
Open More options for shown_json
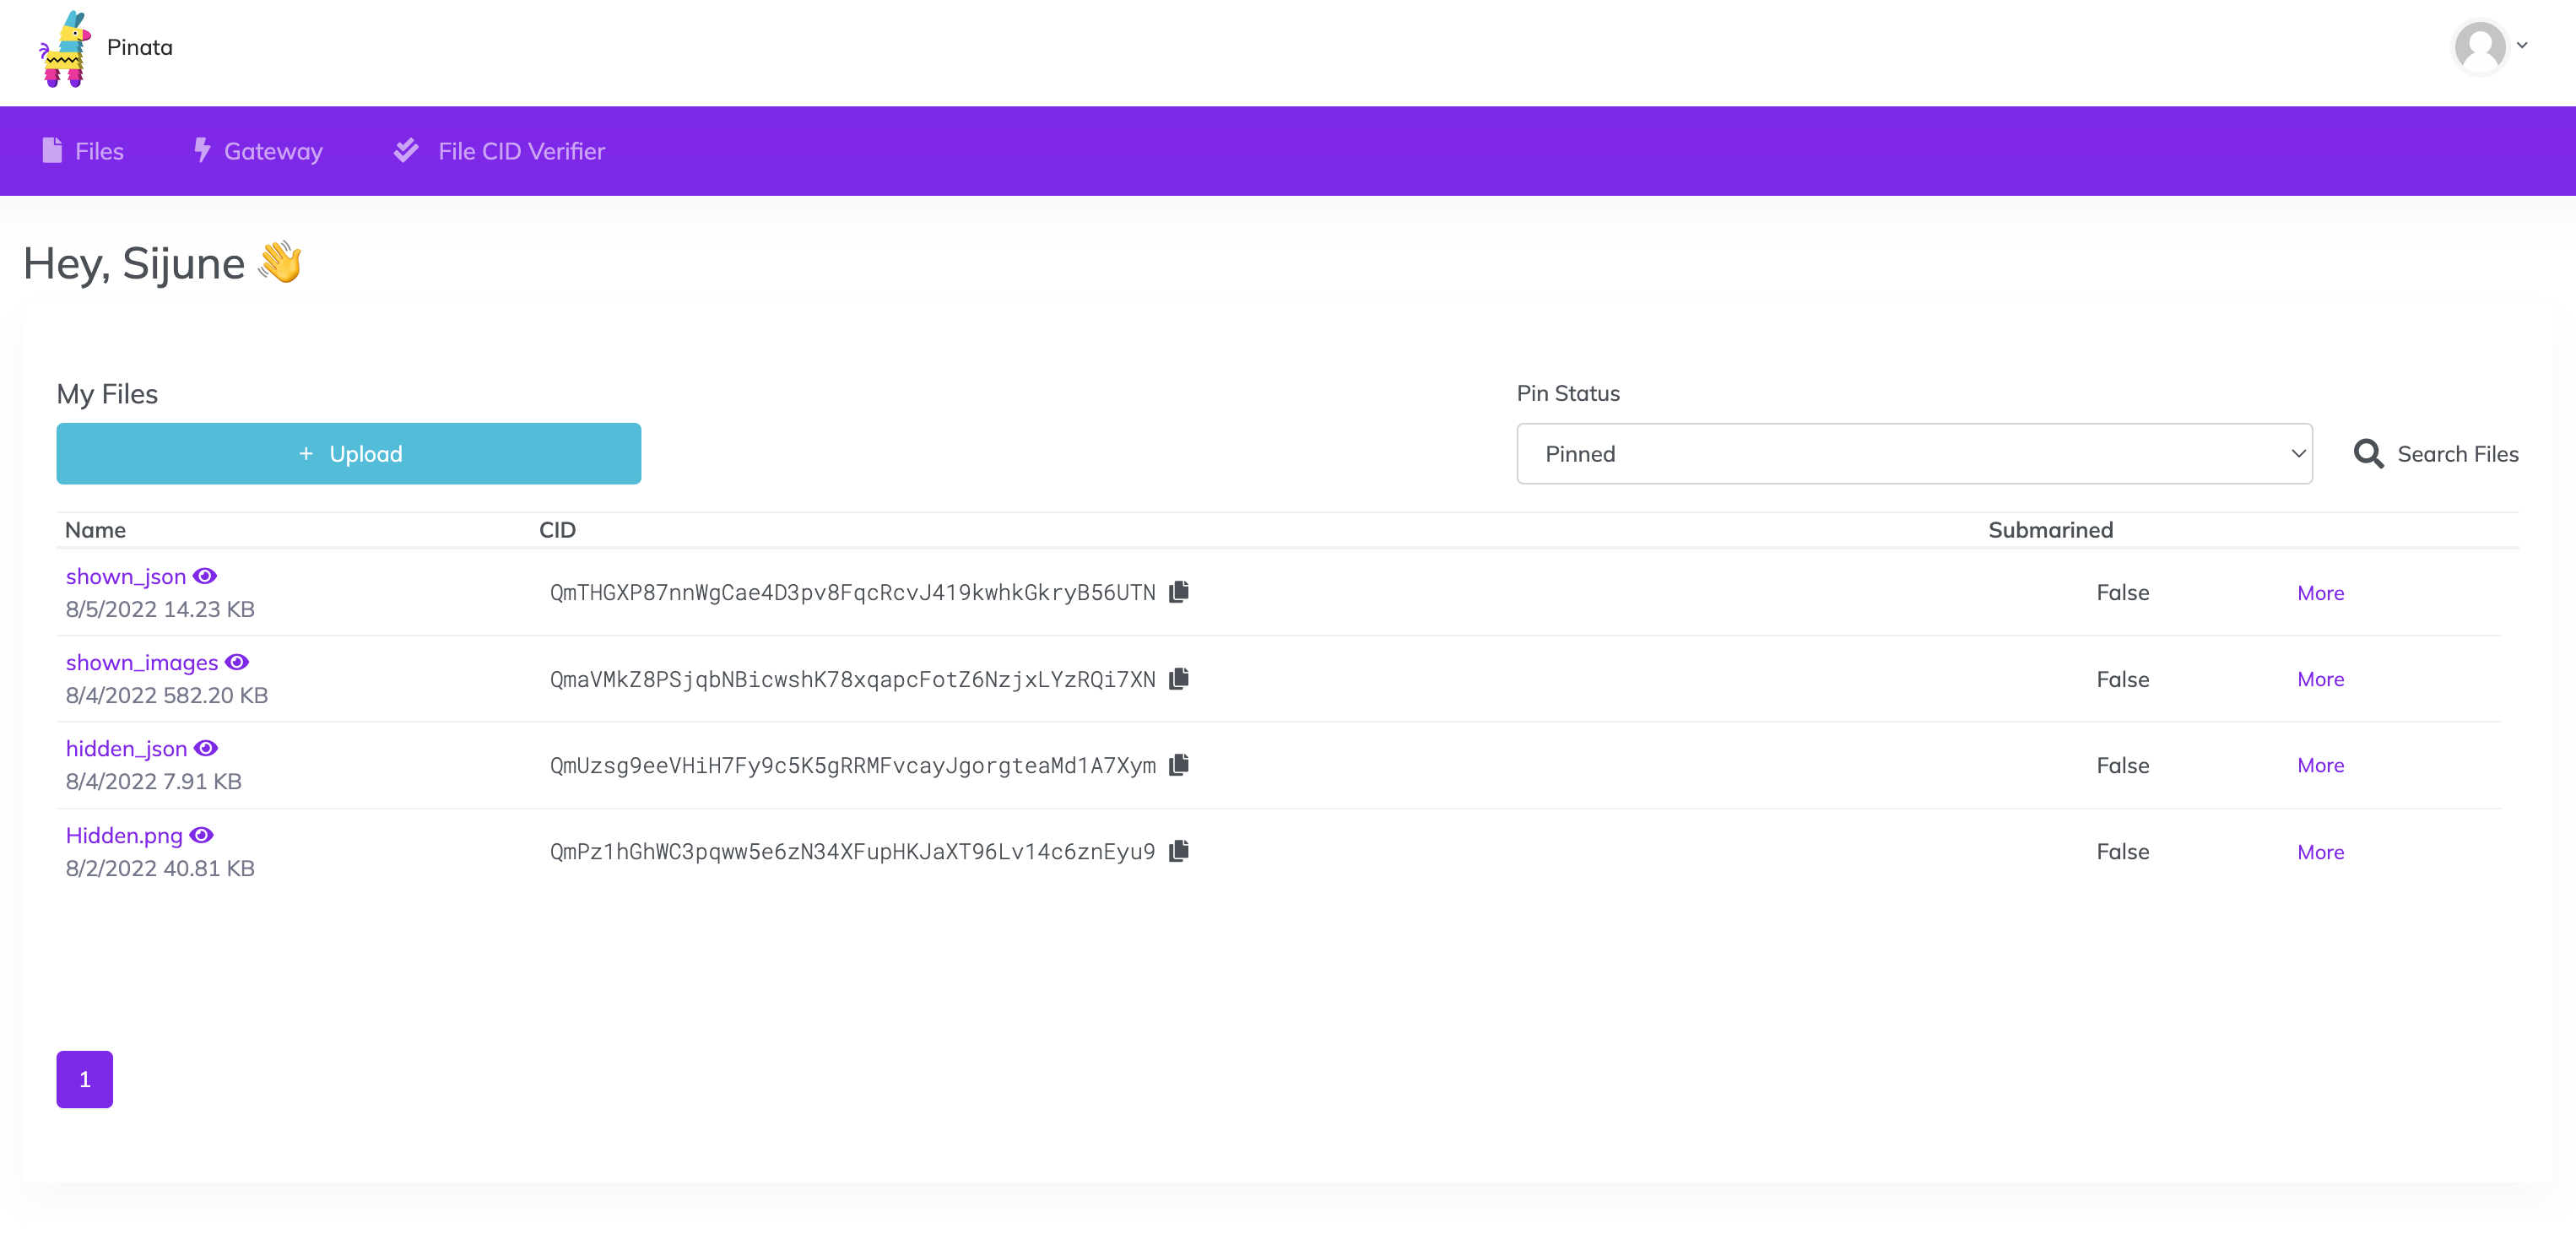[x=2320, y=593]
